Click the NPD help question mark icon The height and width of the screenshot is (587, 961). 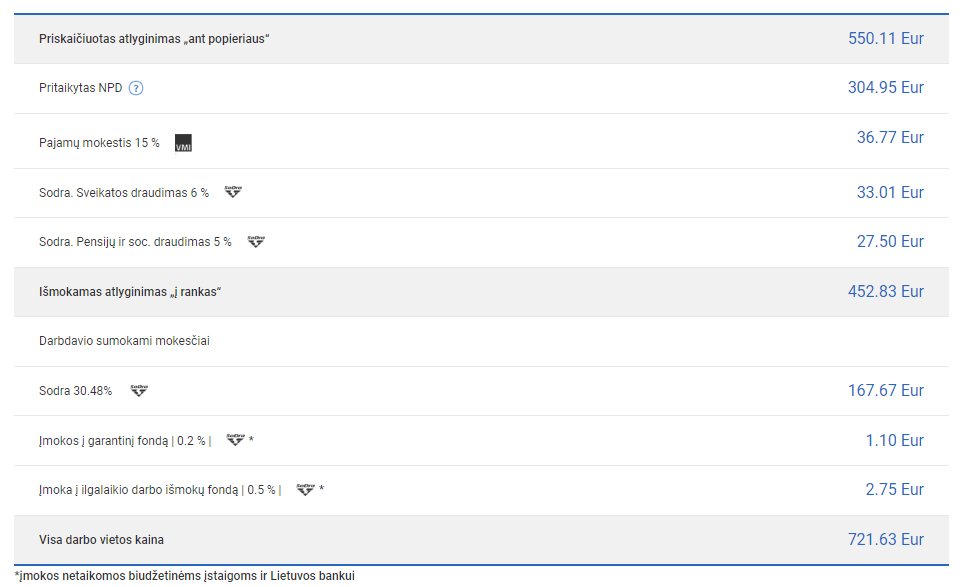pyautogui.click(x=137, y=88)
